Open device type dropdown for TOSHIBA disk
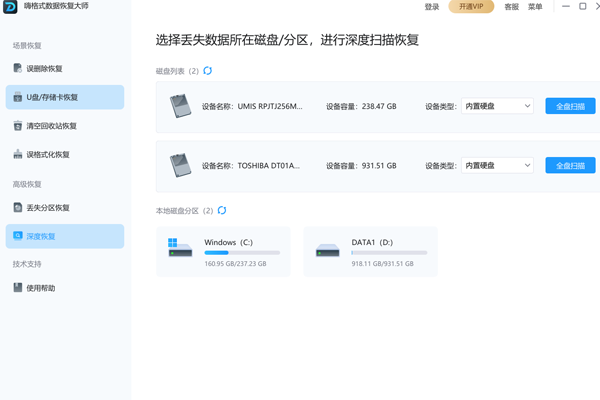Image resolution: width=600 pixels, height=400 pixels. (497, 165)
